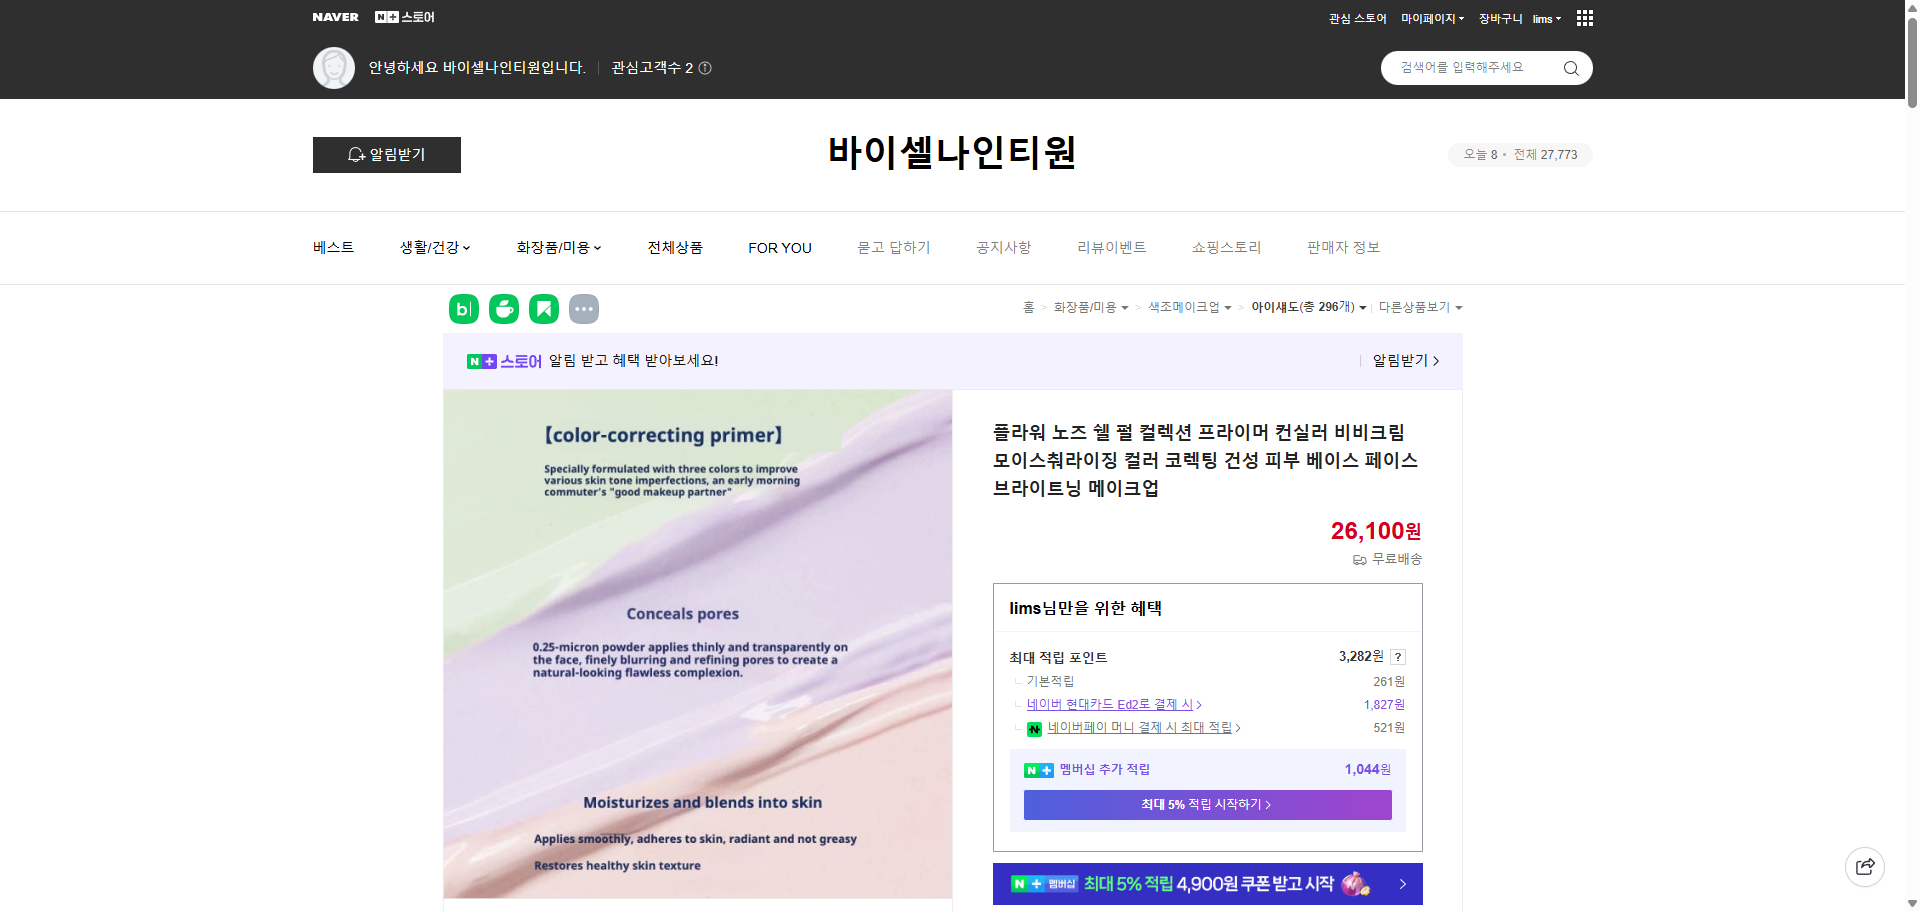This screenshot has width=1920, height=911.
Task: Open more sharing options via ellipsis icon
Action: click(x=584, y=309)
